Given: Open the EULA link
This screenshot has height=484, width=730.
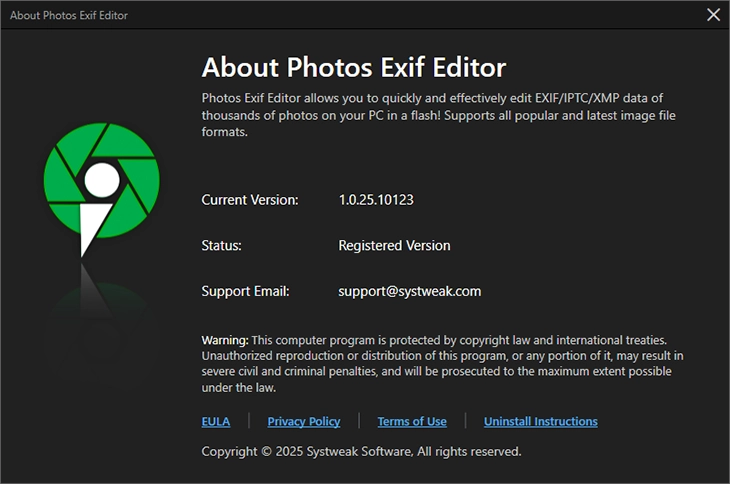Looking at the screenshot, I should tap(216, 422).
